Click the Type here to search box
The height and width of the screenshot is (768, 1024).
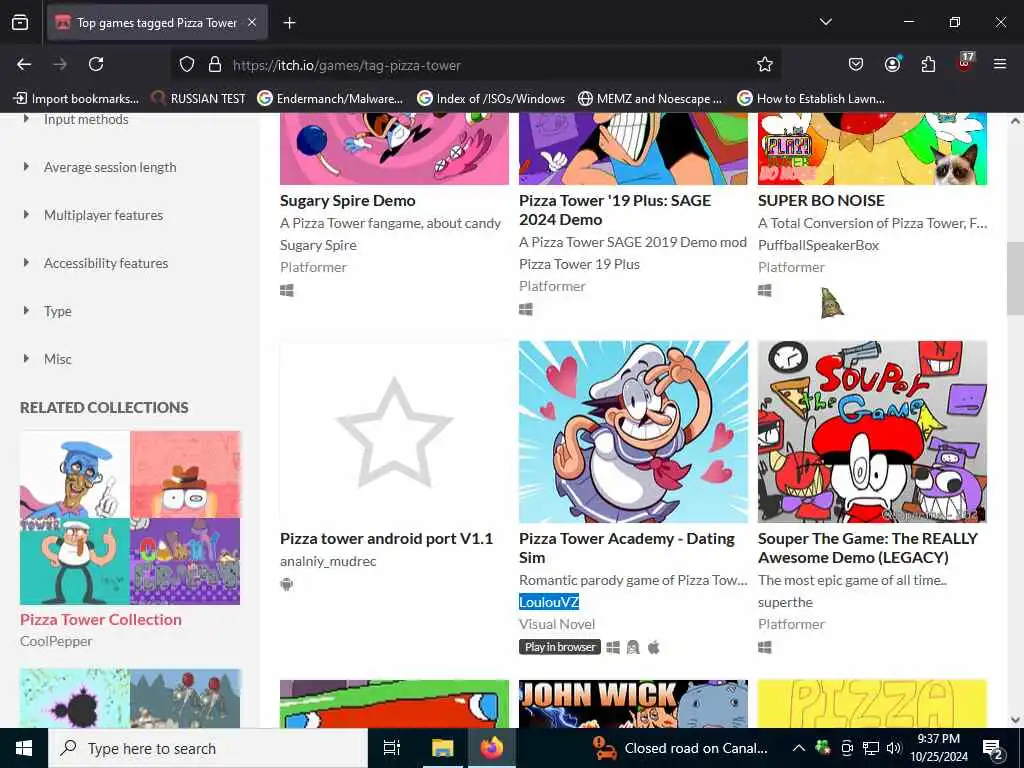click(208, 748)
